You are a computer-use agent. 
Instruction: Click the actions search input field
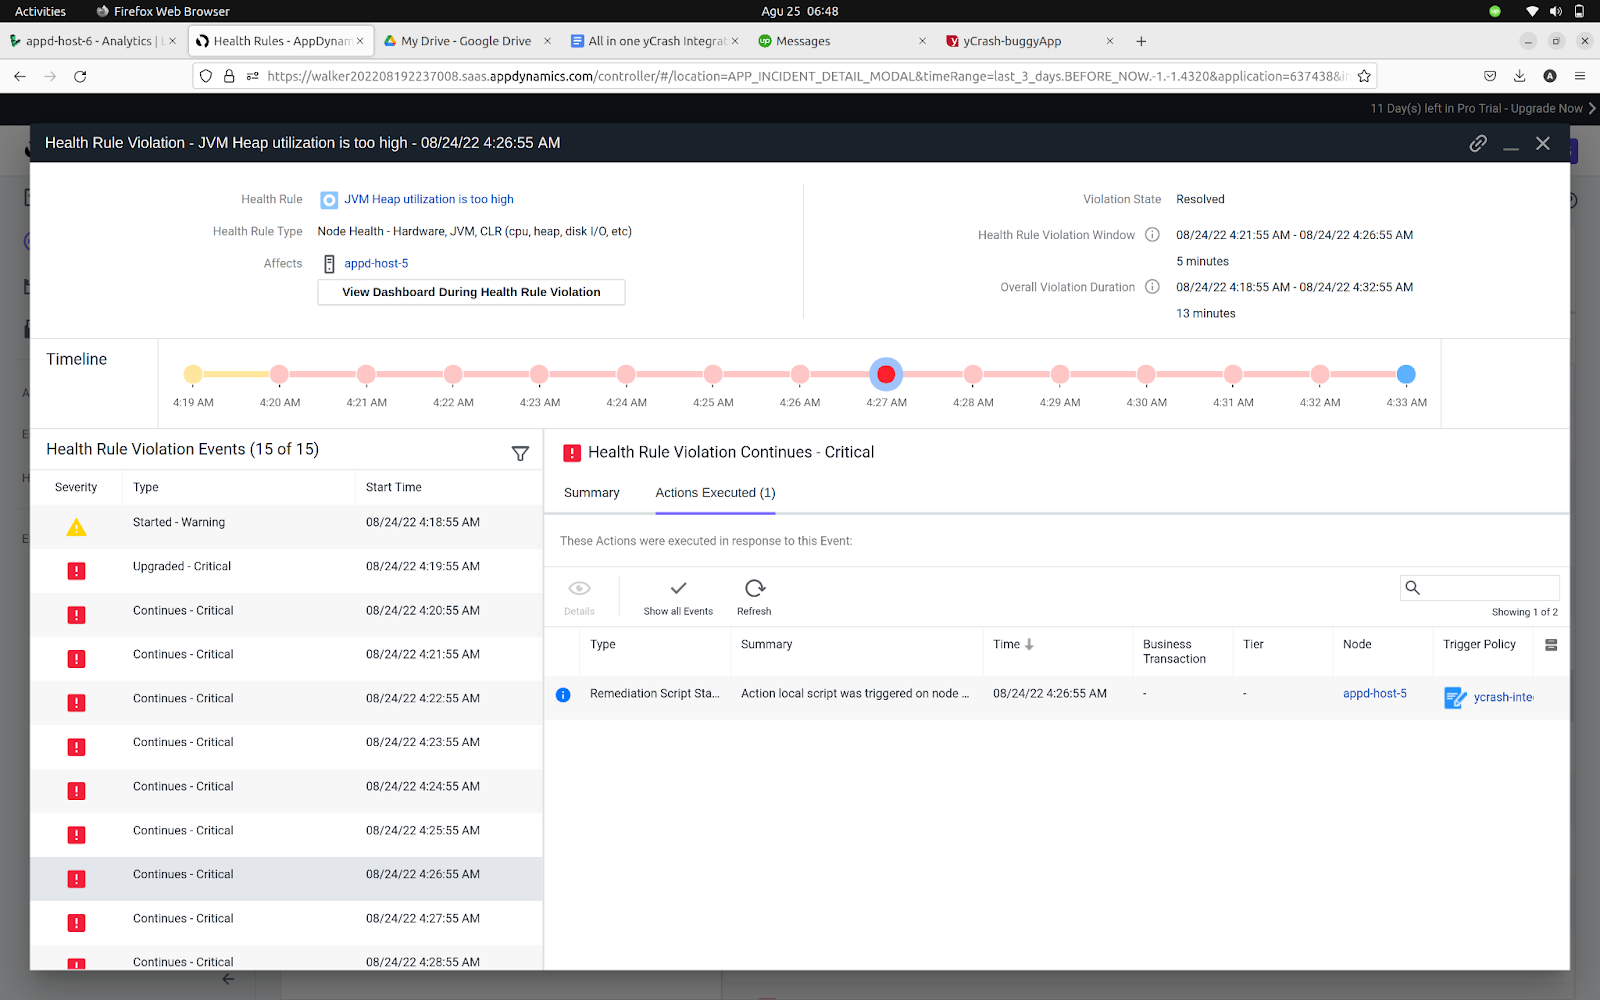pyautogui.click(x=1480, y=588)
